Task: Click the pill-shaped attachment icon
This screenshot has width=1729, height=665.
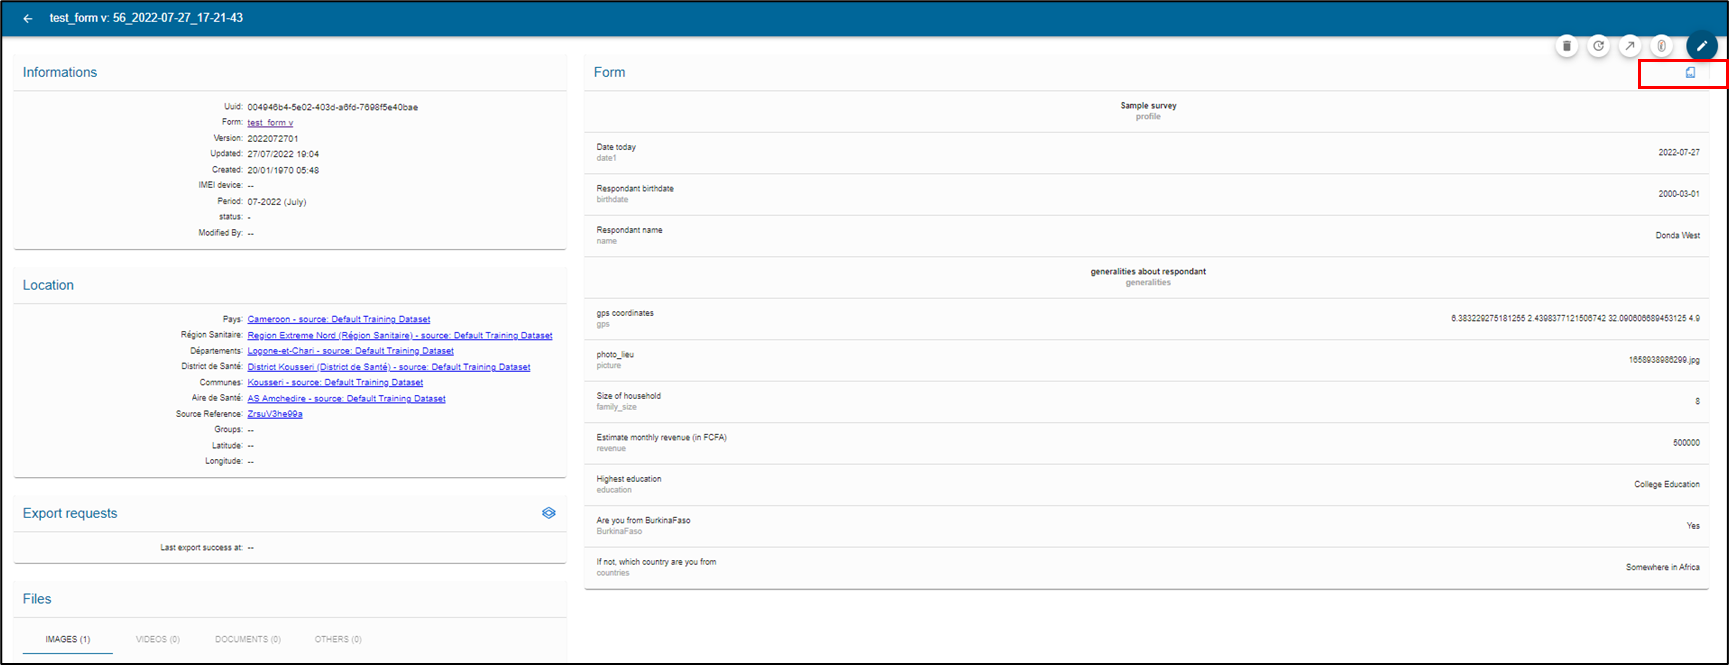Action: point(1662,46)
